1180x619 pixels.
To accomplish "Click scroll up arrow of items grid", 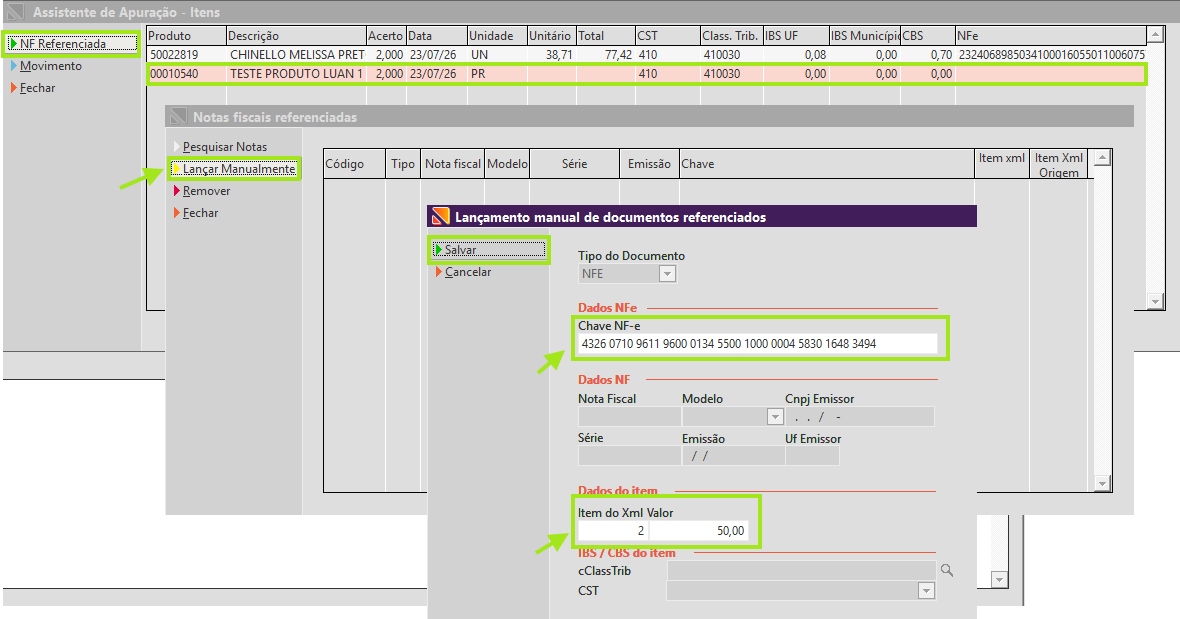I will click(1156, 35).
